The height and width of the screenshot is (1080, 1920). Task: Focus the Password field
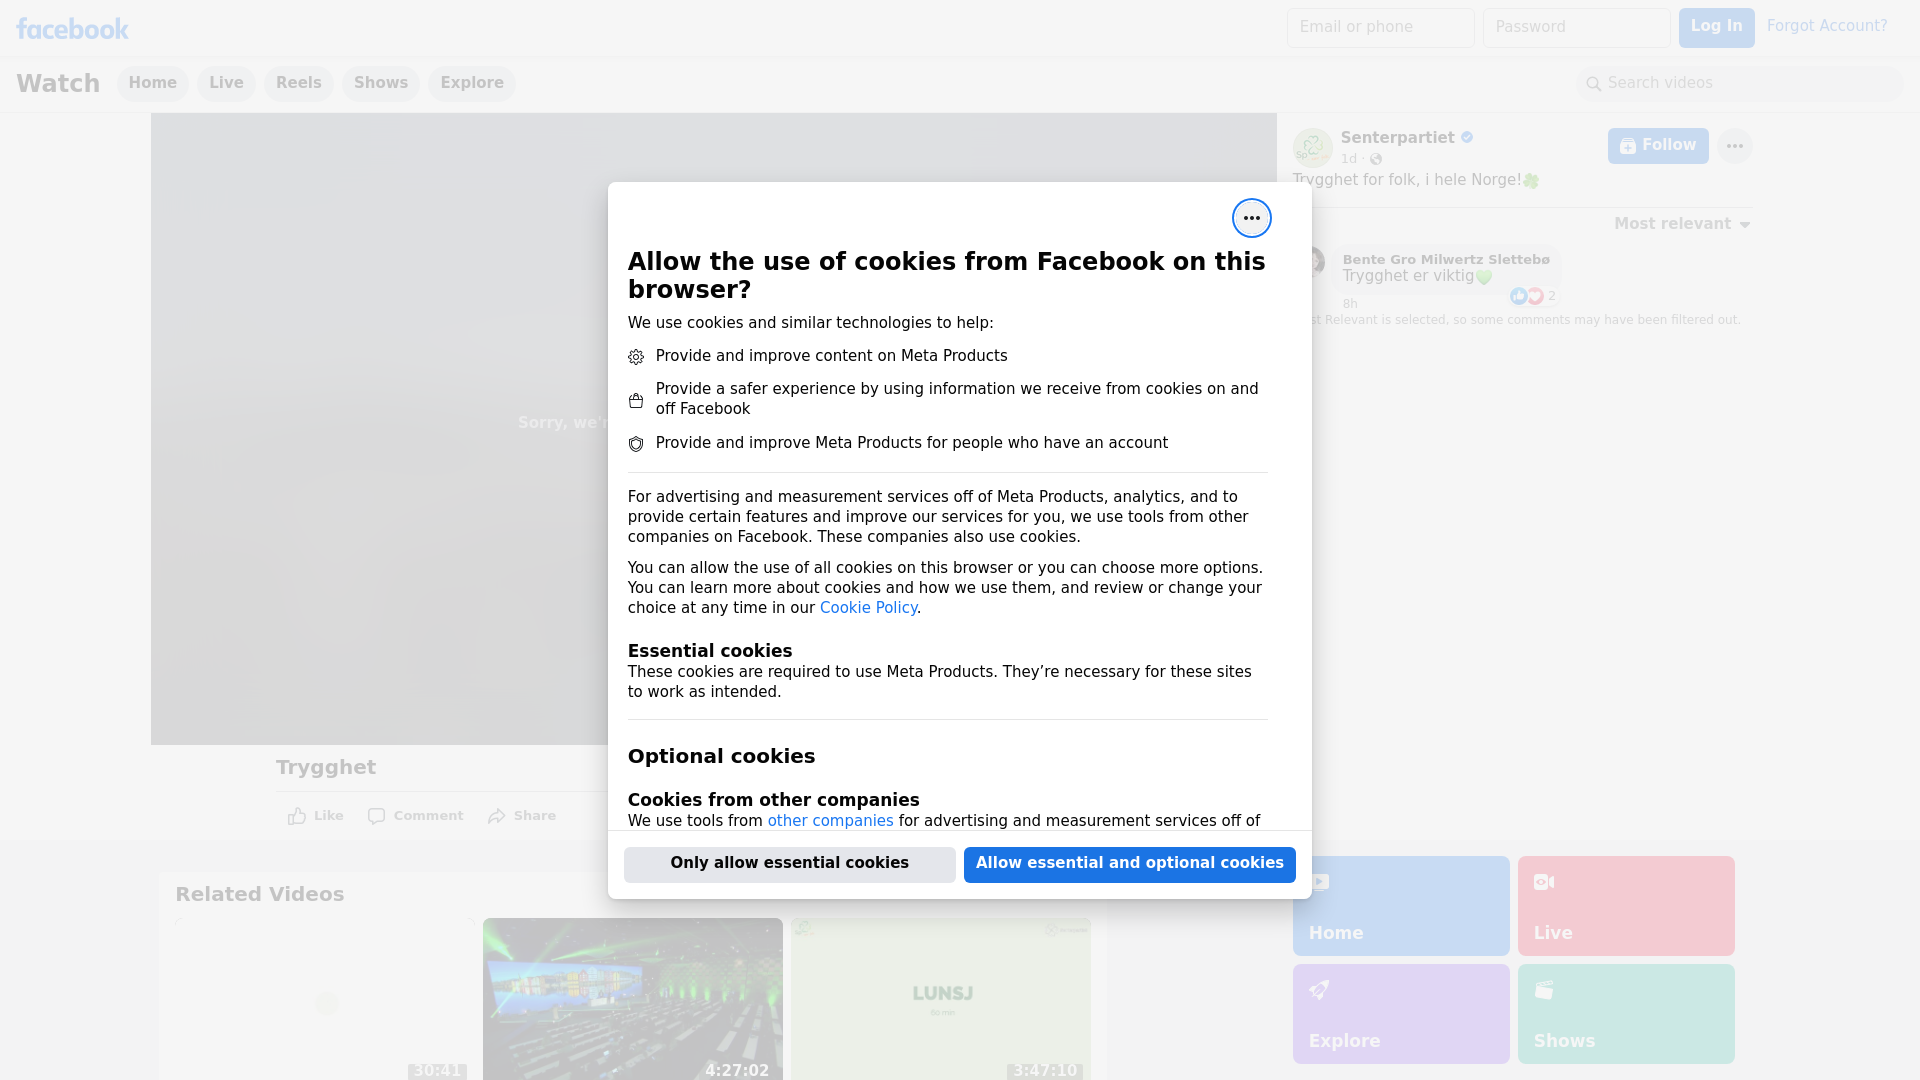pyautogui.click(x=1576, y=28)
